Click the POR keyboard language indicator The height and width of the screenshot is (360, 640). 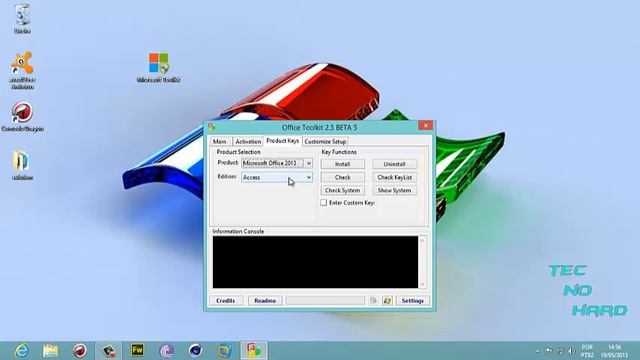pos(587,351)
